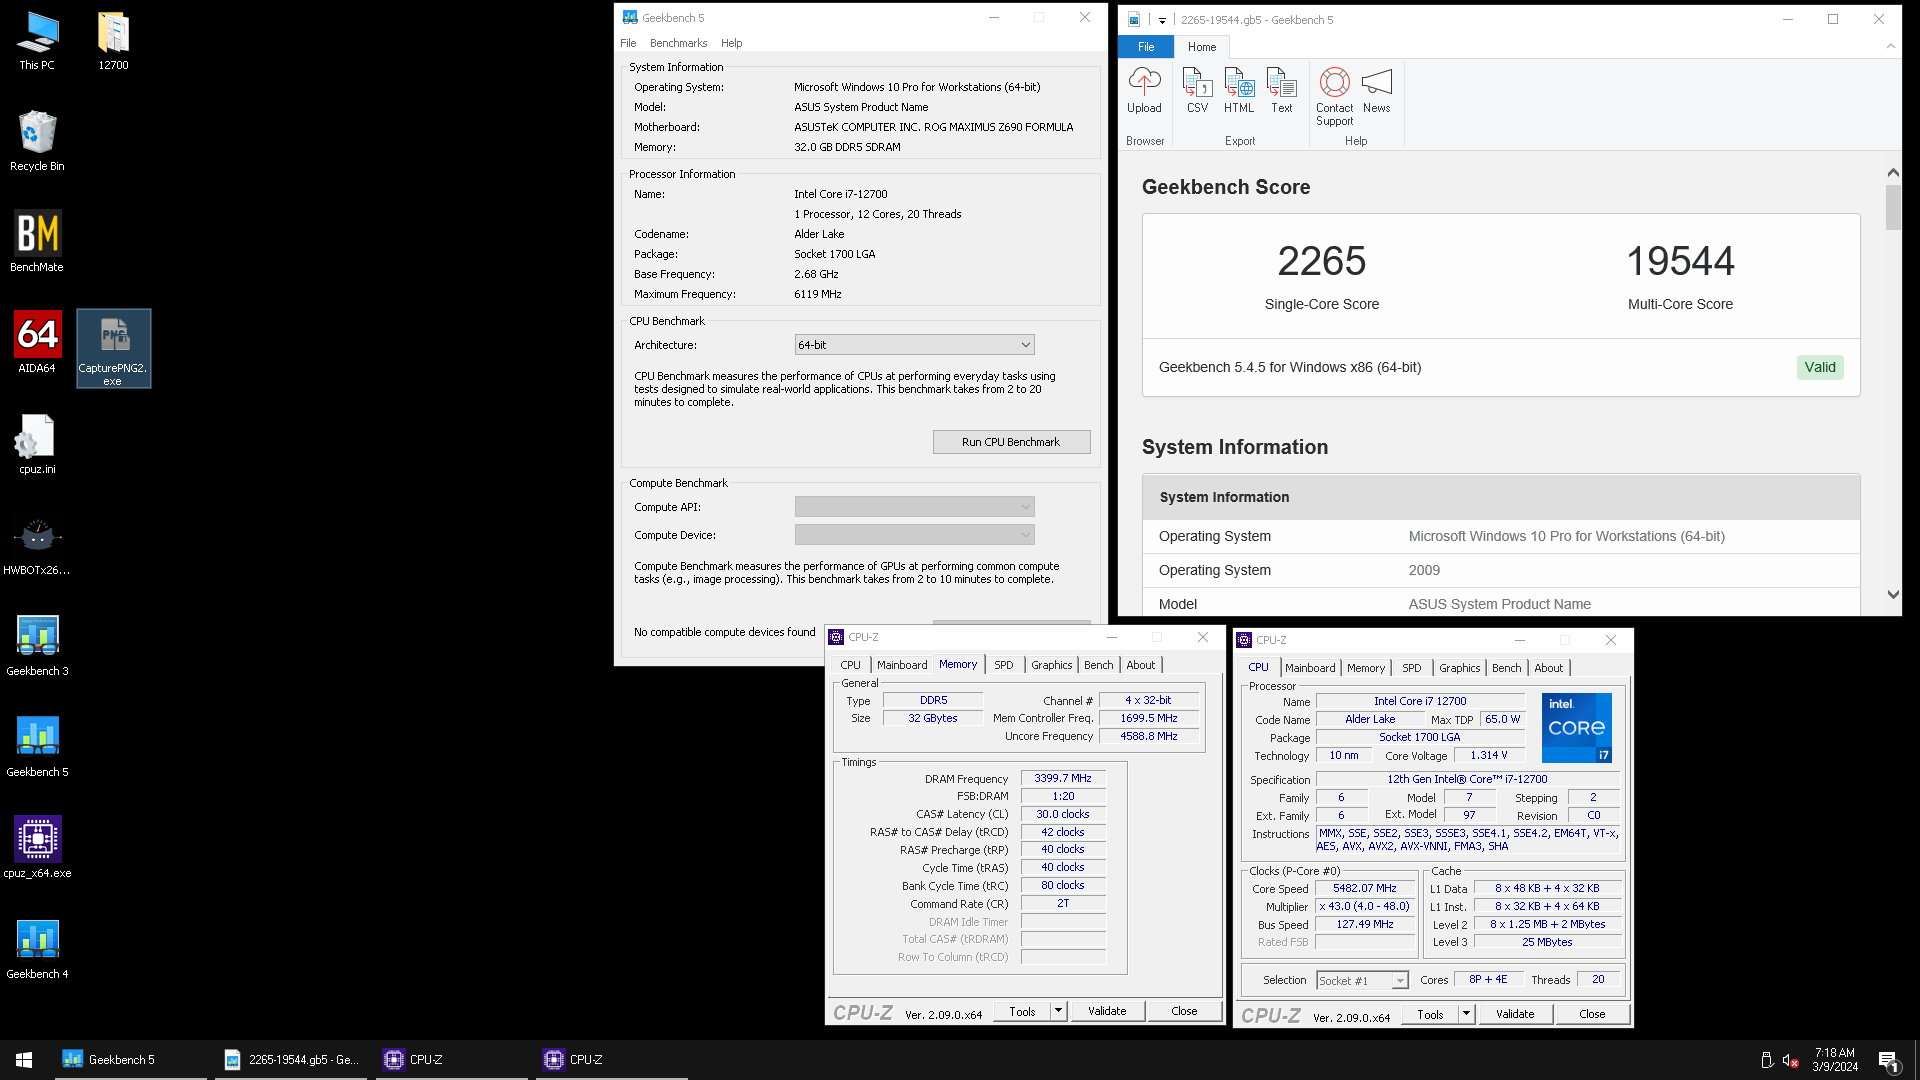Launch Geekbench 5 desktop shortcut
The image size is (1920, 1080).
pyautogui.click(x=37, y=748)
